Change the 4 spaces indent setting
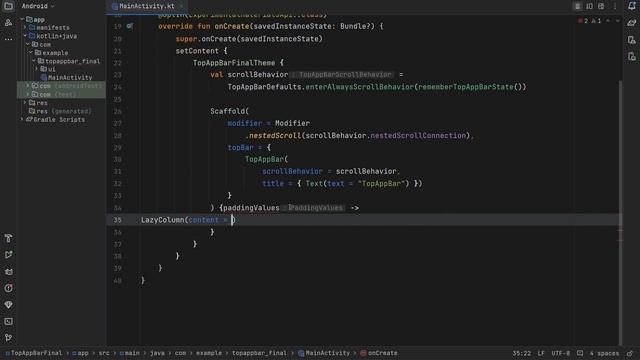The width and height of the screenshot is (640, 360). [x=604, y=353]
